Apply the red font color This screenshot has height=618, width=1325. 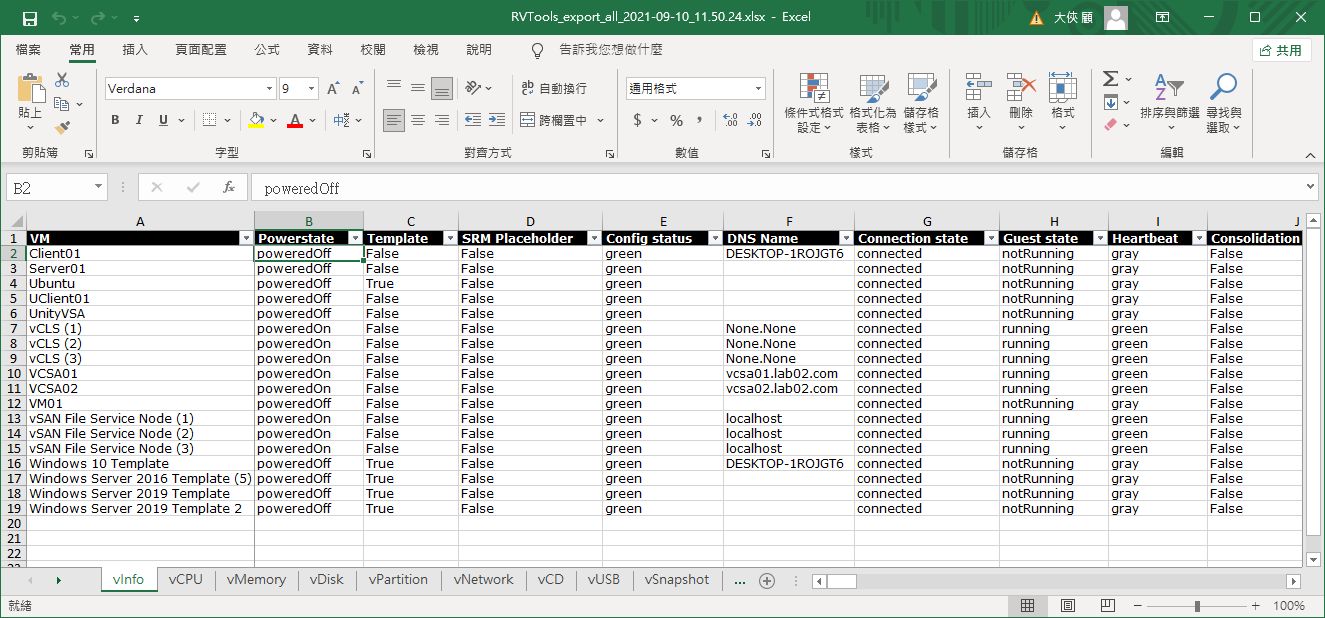pyautogui.click(x=295, y=120)
